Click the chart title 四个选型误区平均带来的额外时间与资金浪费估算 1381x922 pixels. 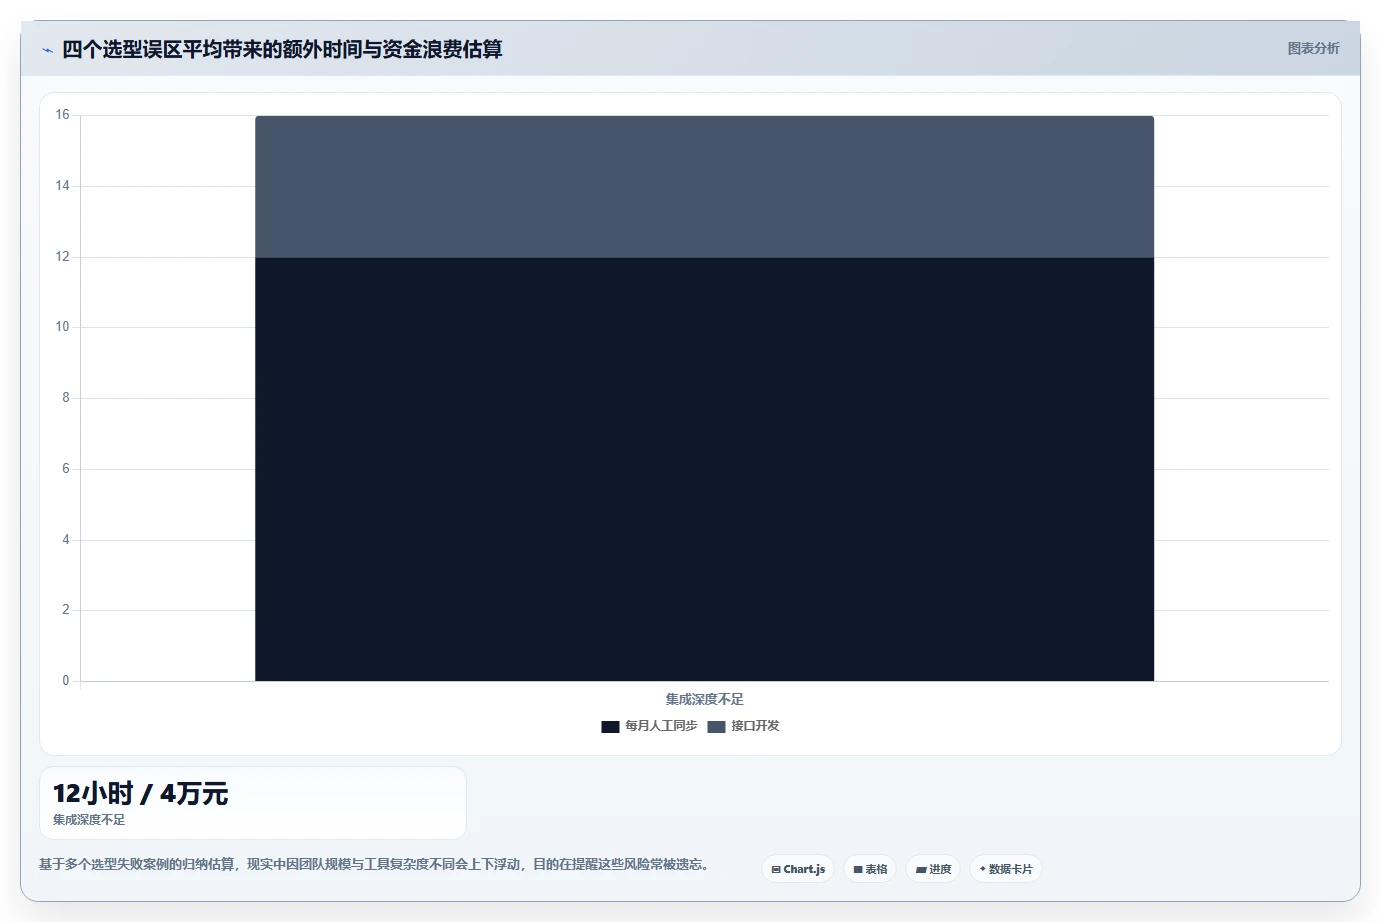click(282, 49)
